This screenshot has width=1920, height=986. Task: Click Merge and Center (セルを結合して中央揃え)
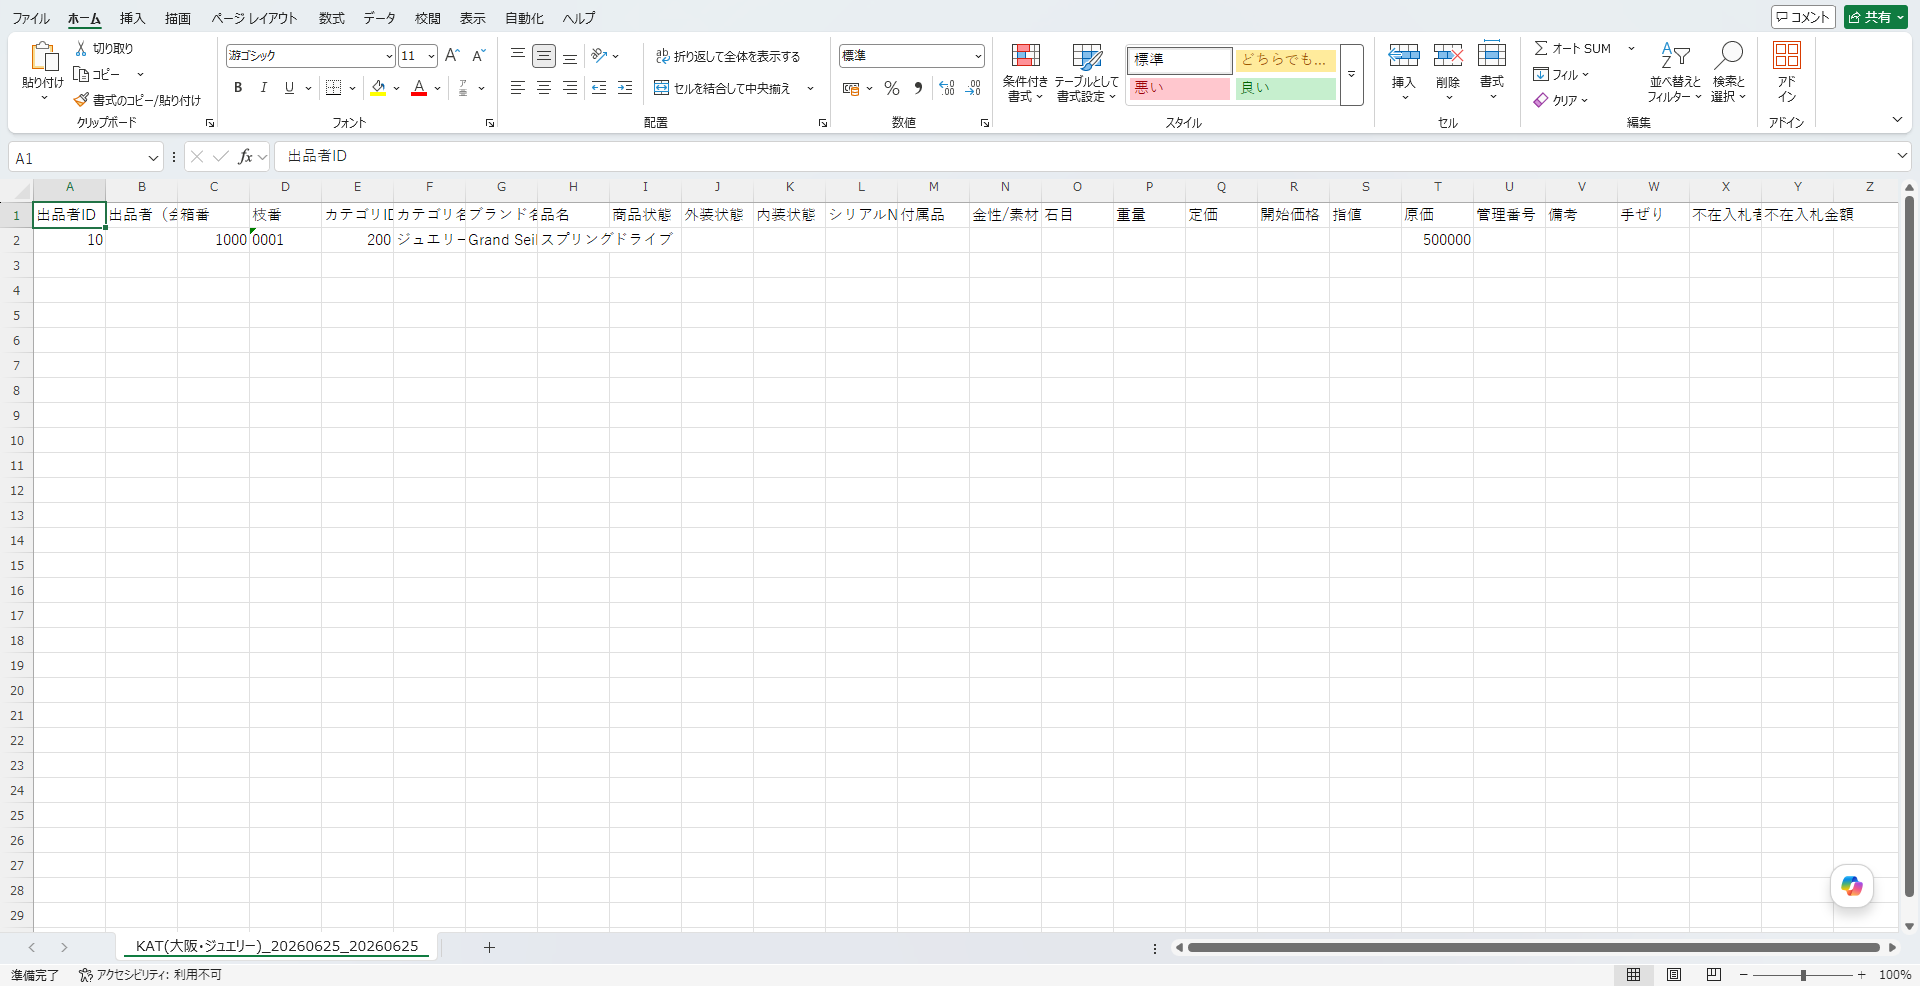click(723, 88)
